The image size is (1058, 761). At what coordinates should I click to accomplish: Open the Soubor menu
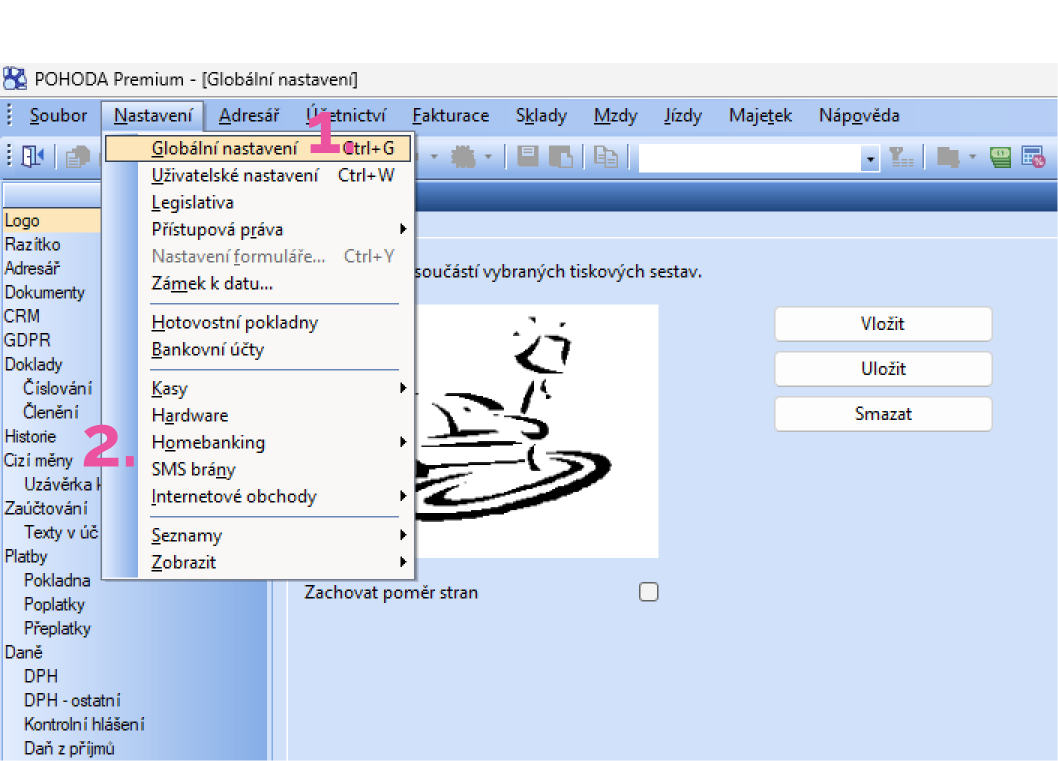[58, 115]
